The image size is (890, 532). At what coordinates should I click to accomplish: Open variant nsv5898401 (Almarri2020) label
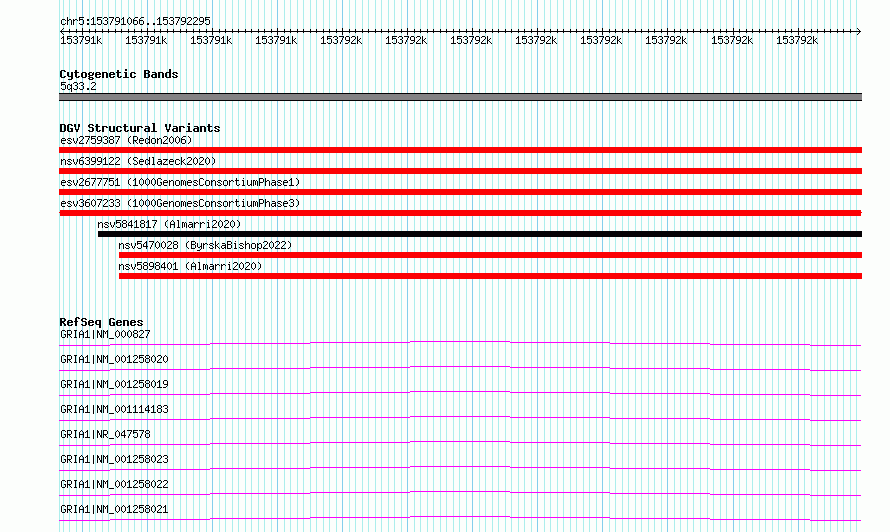point(190,266)
